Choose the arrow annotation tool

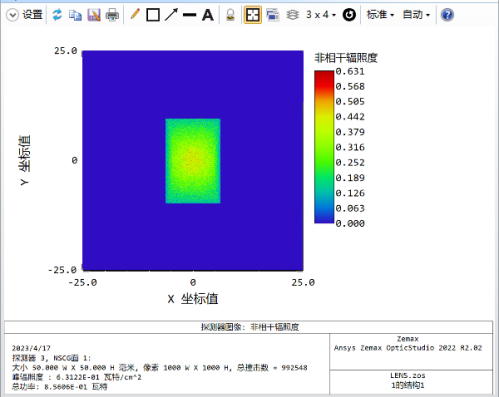[171, 15]
